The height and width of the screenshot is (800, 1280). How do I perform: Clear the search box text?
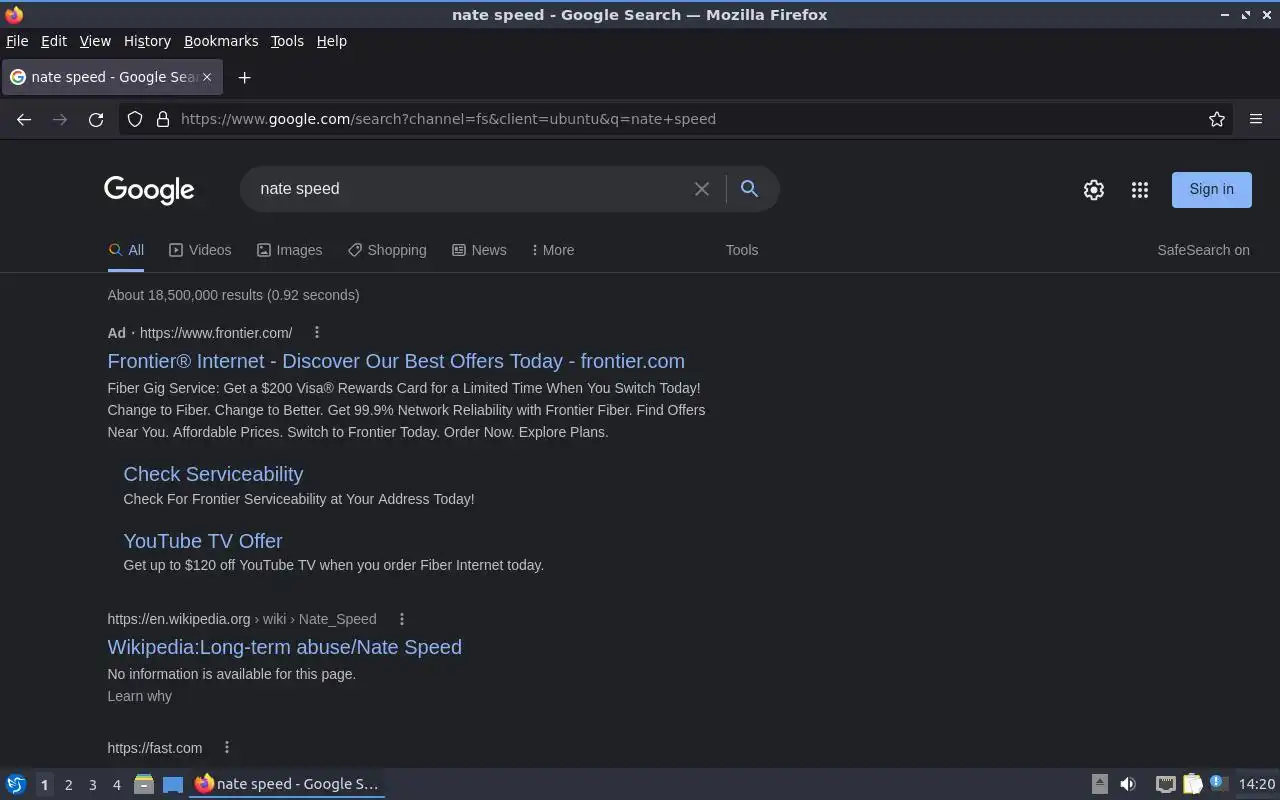click(702, 189)
